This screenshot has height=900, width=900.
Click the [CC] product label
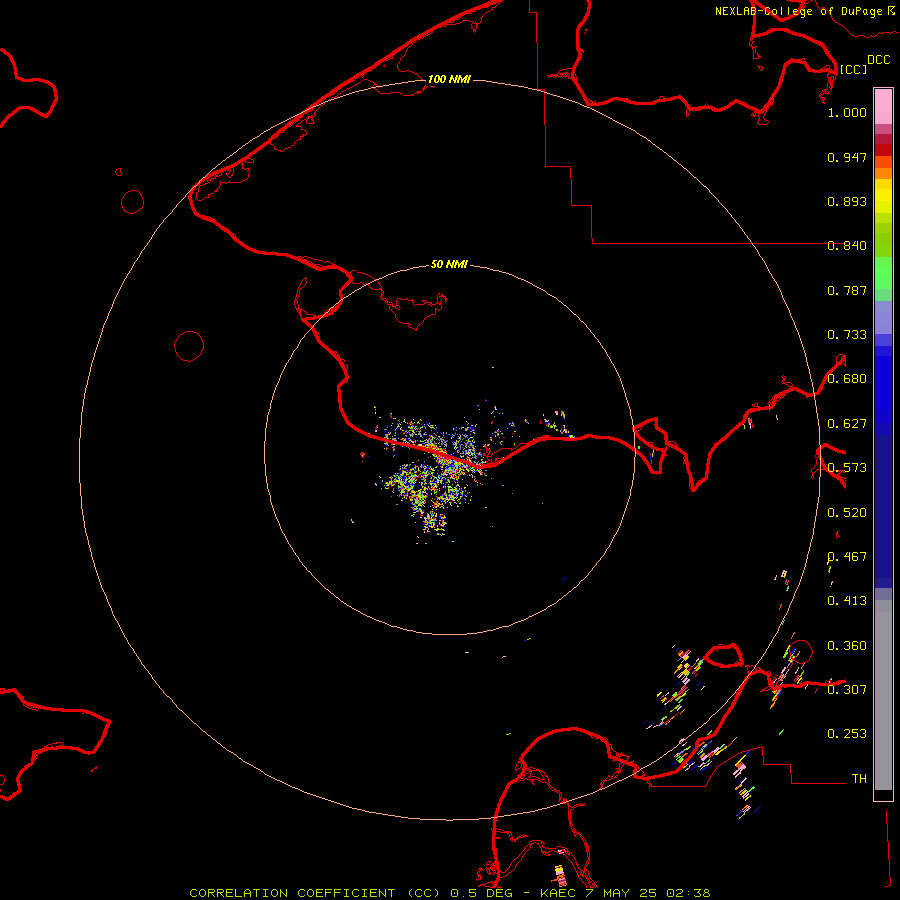pyautogui.click(x=853, y=69)
